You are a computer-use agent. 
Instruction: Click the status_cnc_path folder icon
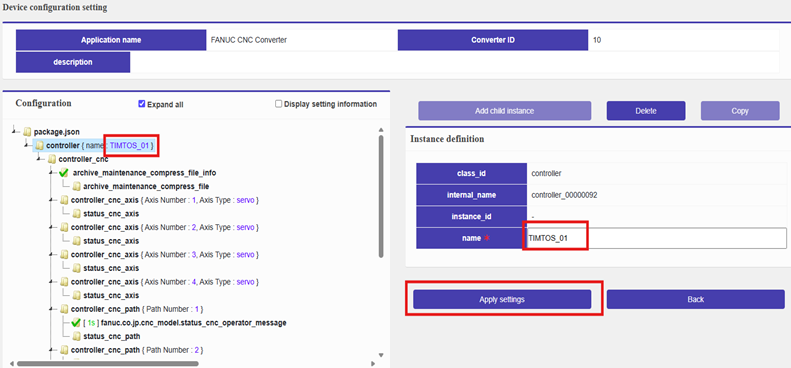coord(76,336)
